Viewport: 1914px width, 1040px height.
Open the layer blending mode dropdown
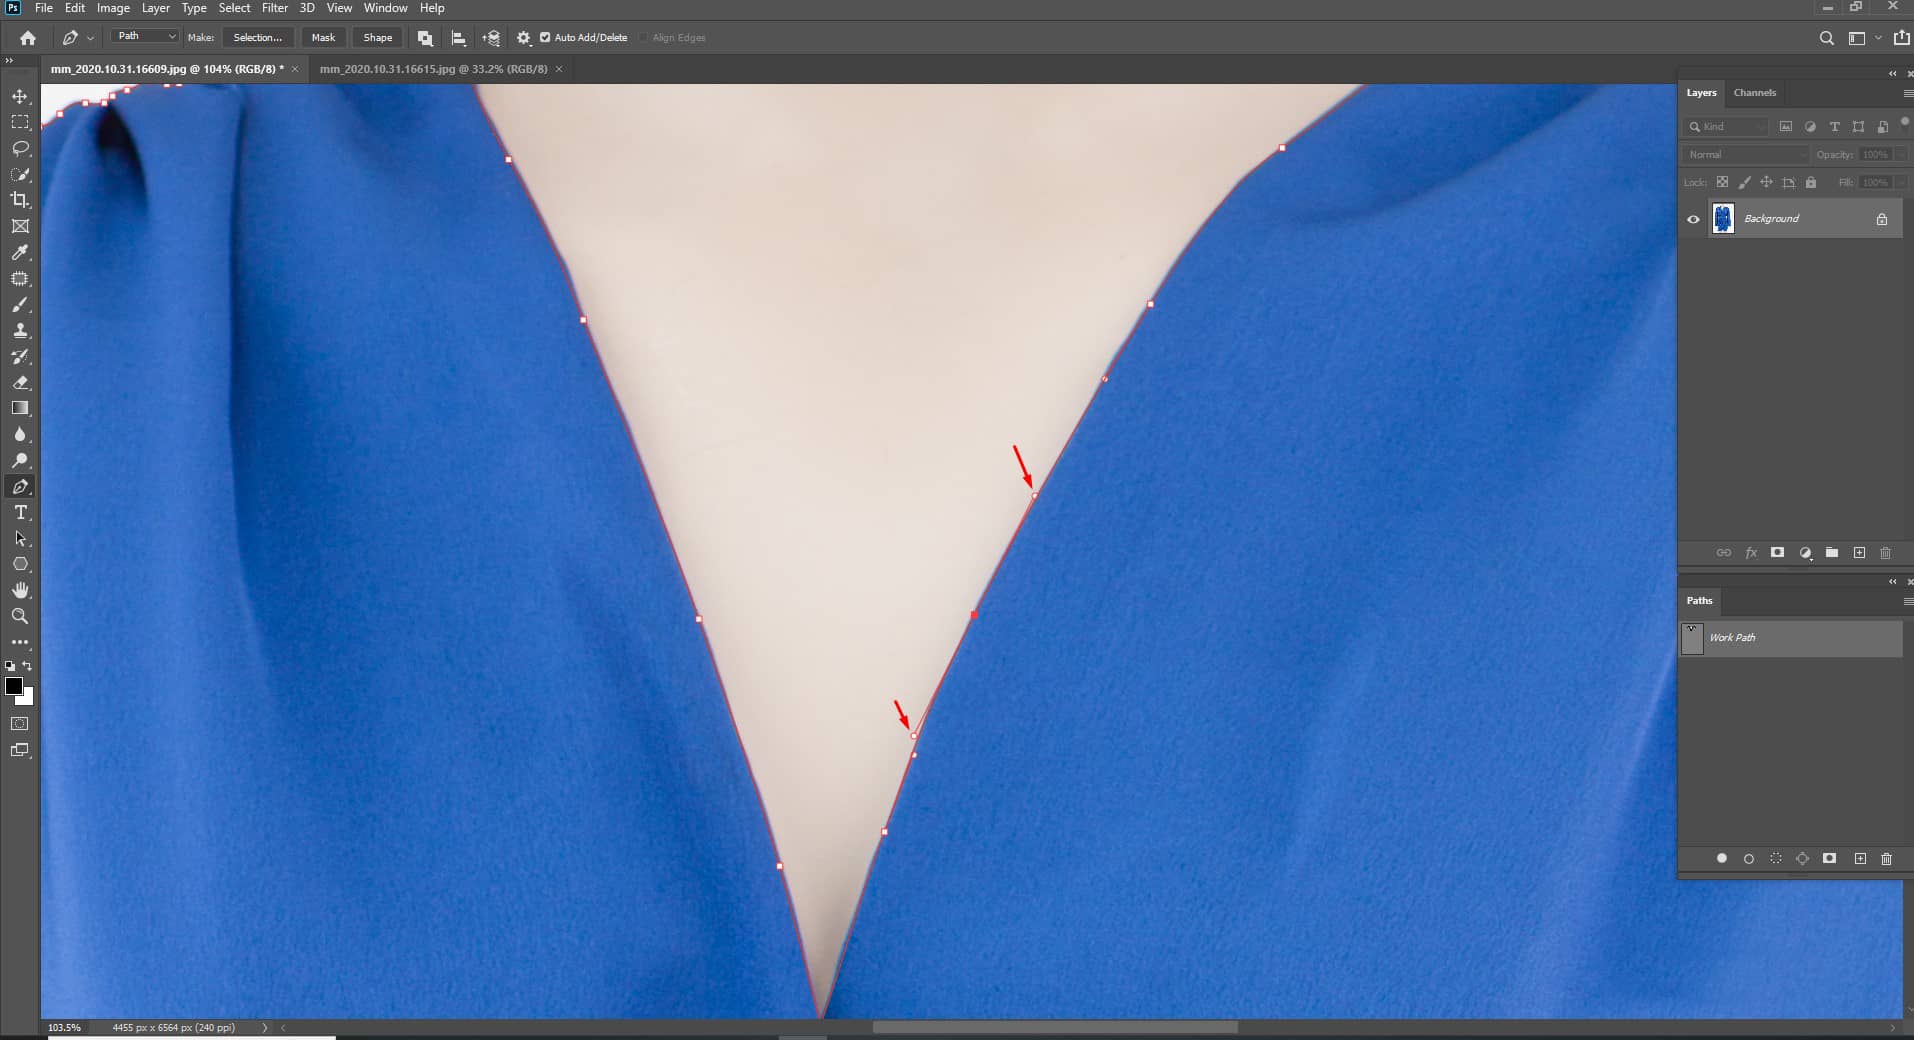pos(1744,154)
